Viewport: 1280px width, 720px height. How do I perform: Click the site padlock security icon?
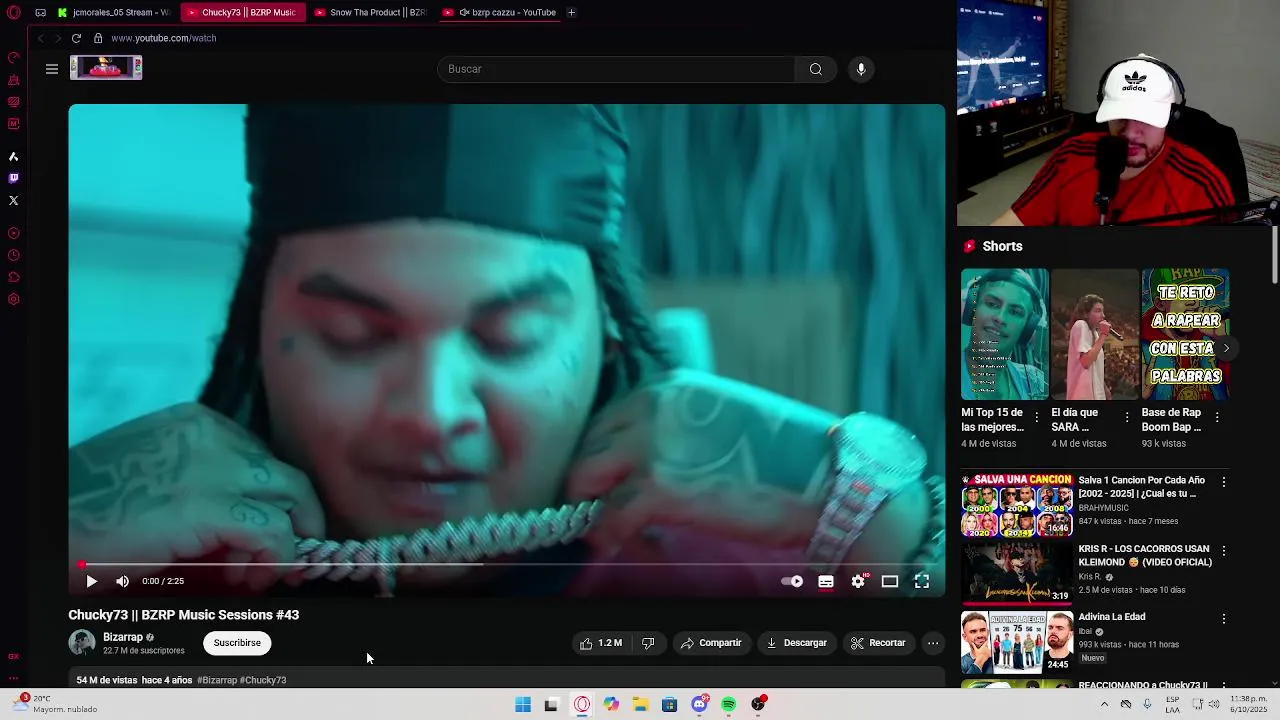pyautogui.click(x=98, y=38)
